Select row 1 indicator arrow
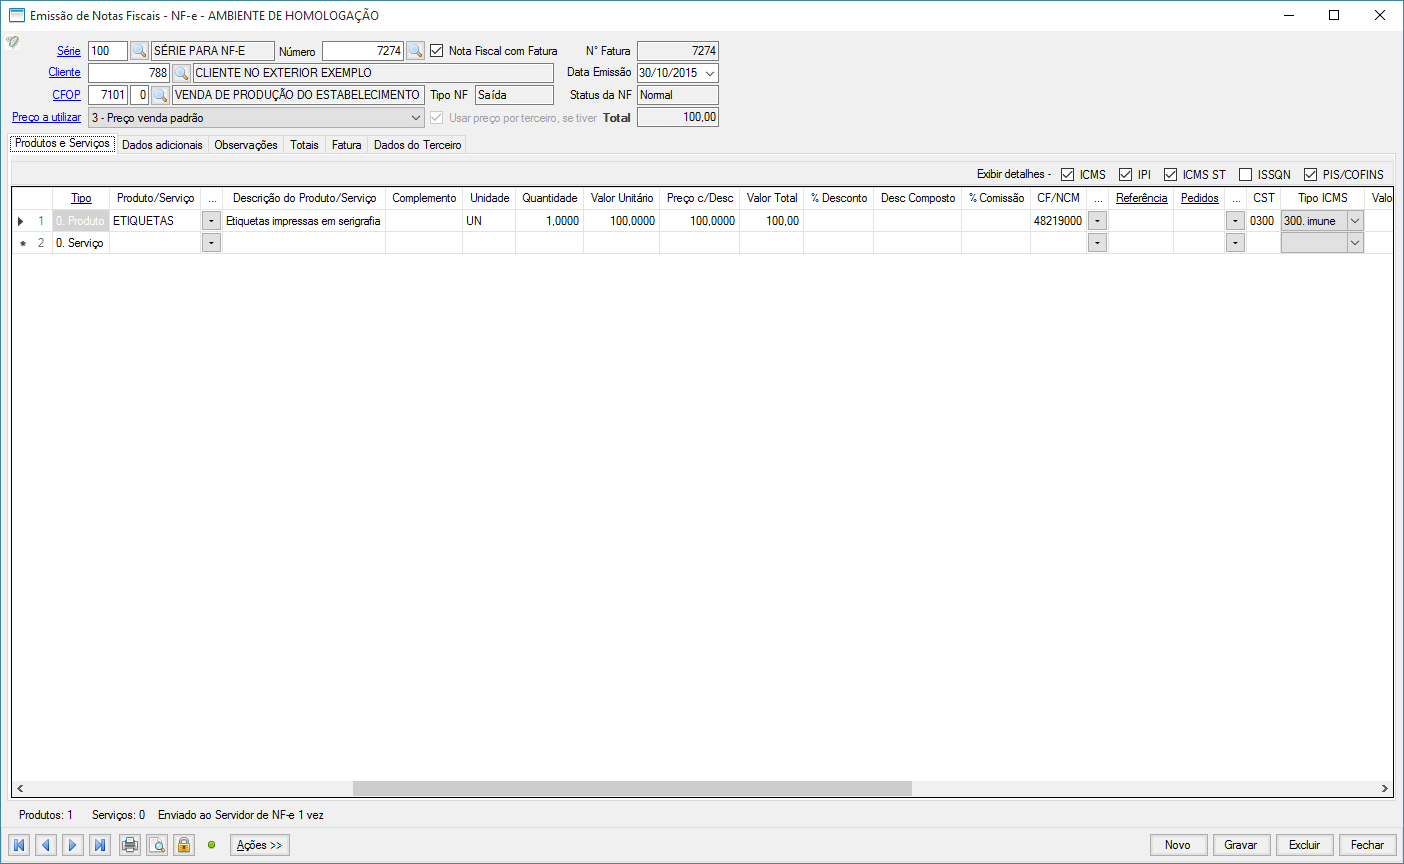 point(21,221)
